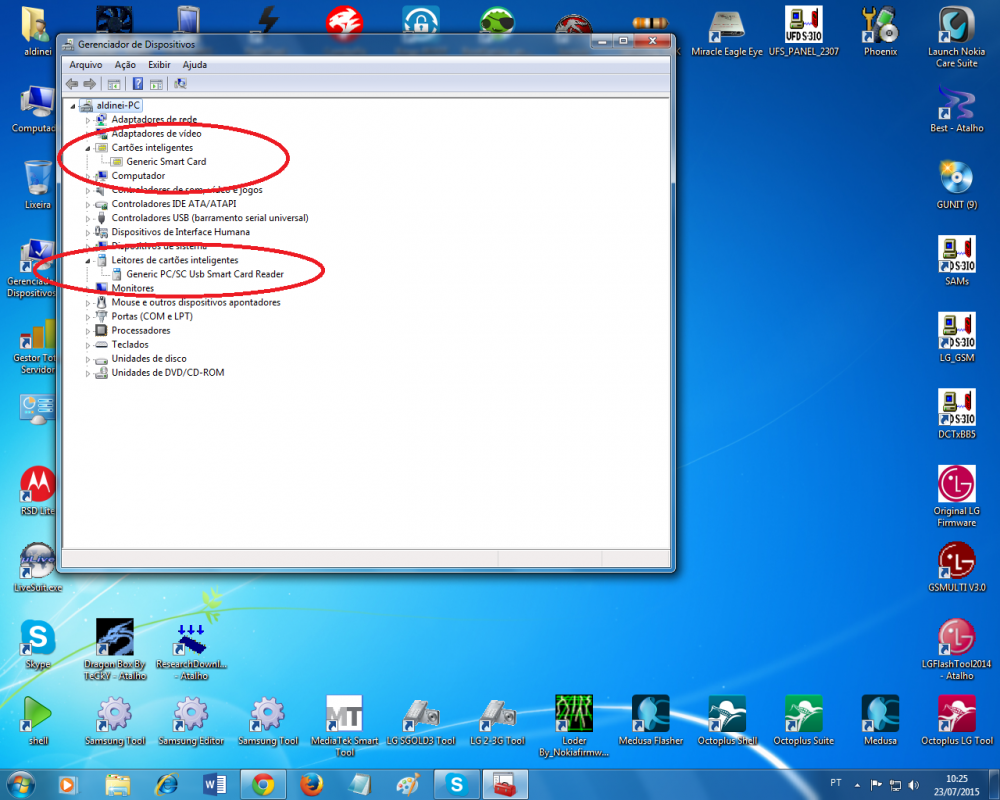Screen dimensions: 1000x800
Task: Collapse the Cartões inteligentes tree node
Action: tap(88, 148)
